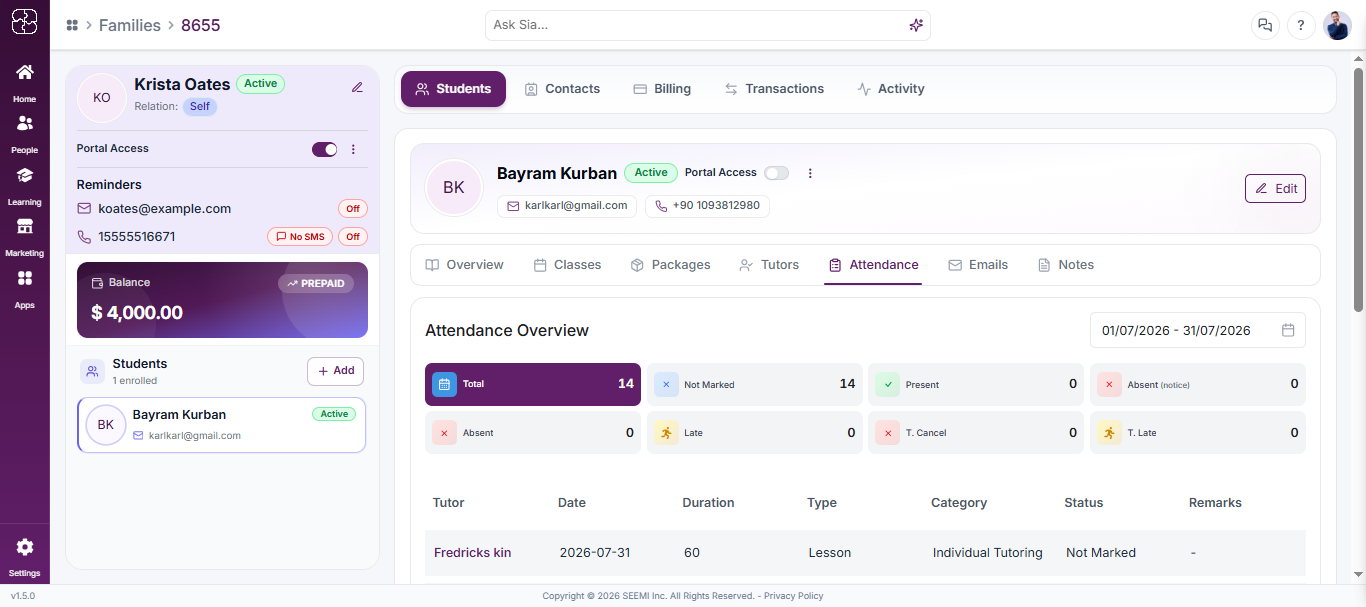Toggle the email reminder Off badge

coord(353,209)
